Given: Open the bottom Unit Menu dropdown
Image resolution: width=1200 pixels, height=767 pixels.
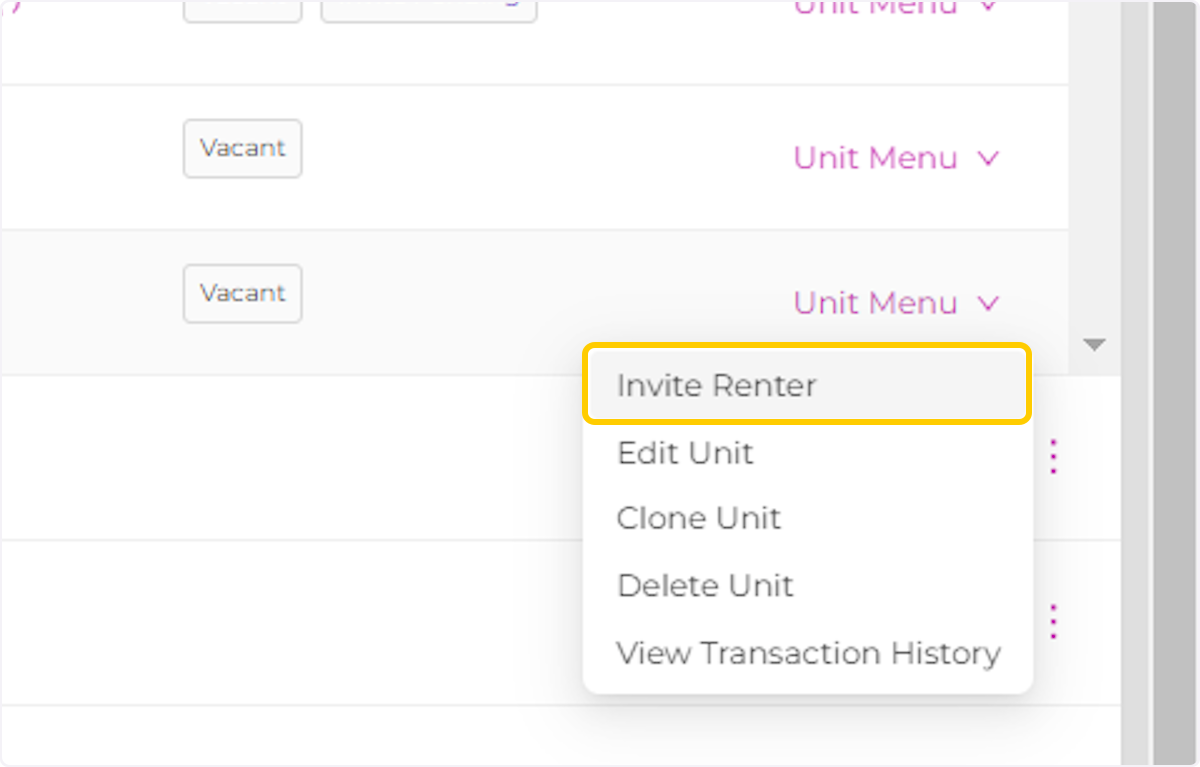Looking at the screenshot, I should point(875,303).
